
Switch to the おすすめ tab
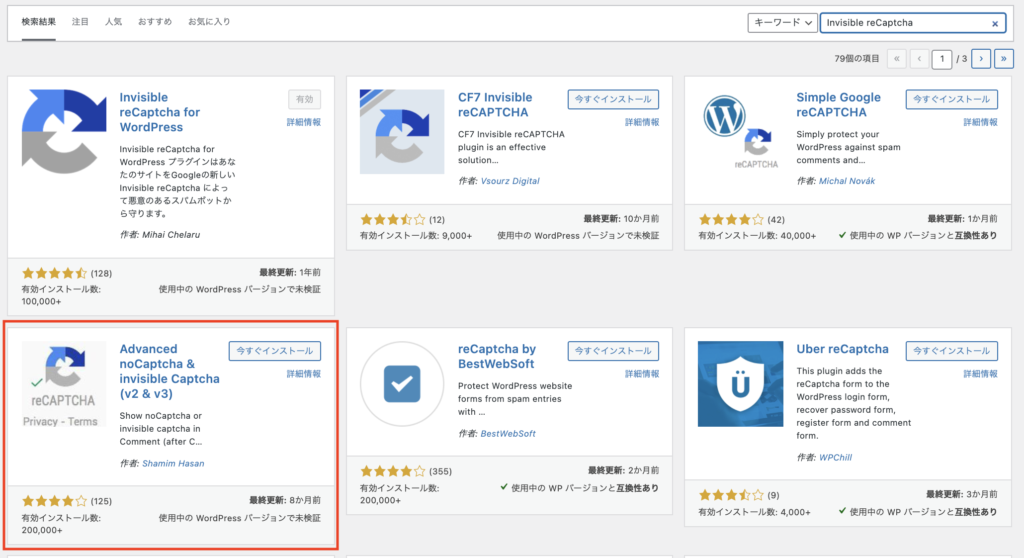coord(155,22)
